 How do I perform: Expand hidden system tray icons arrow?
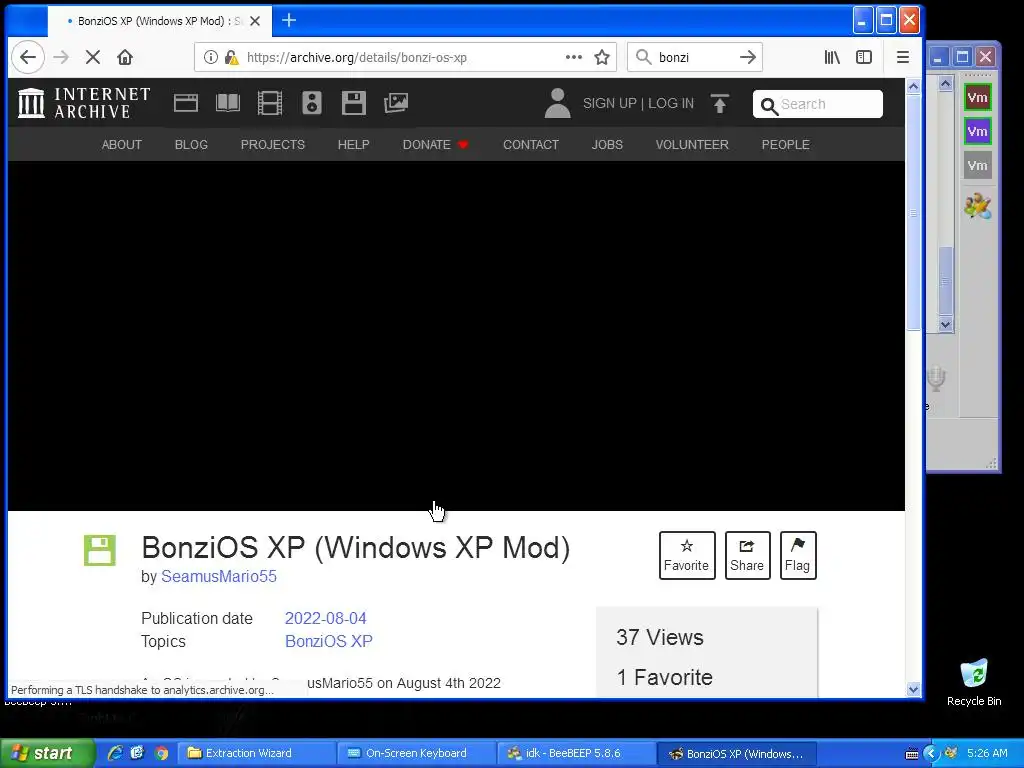(x=931, y=753)
